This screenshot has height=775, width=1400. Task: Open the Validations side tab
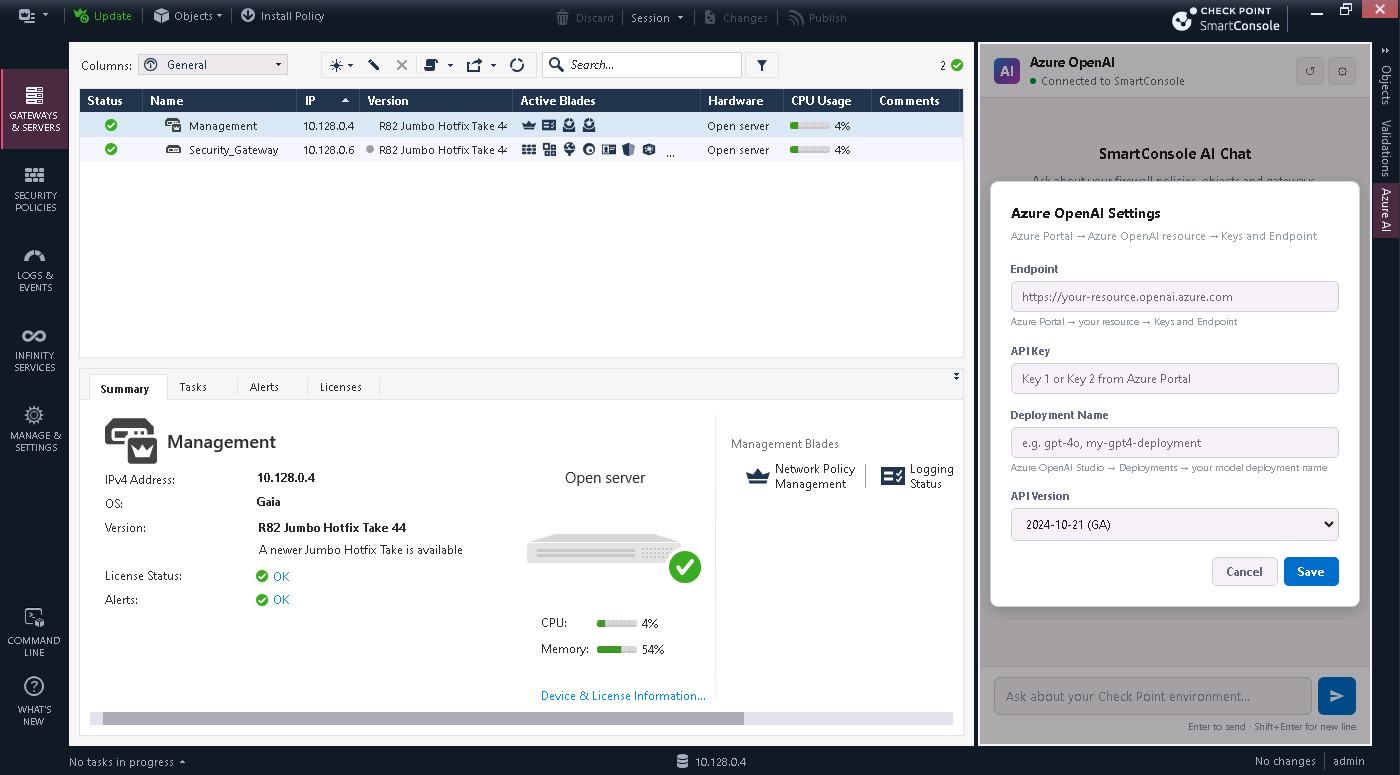1386,148
